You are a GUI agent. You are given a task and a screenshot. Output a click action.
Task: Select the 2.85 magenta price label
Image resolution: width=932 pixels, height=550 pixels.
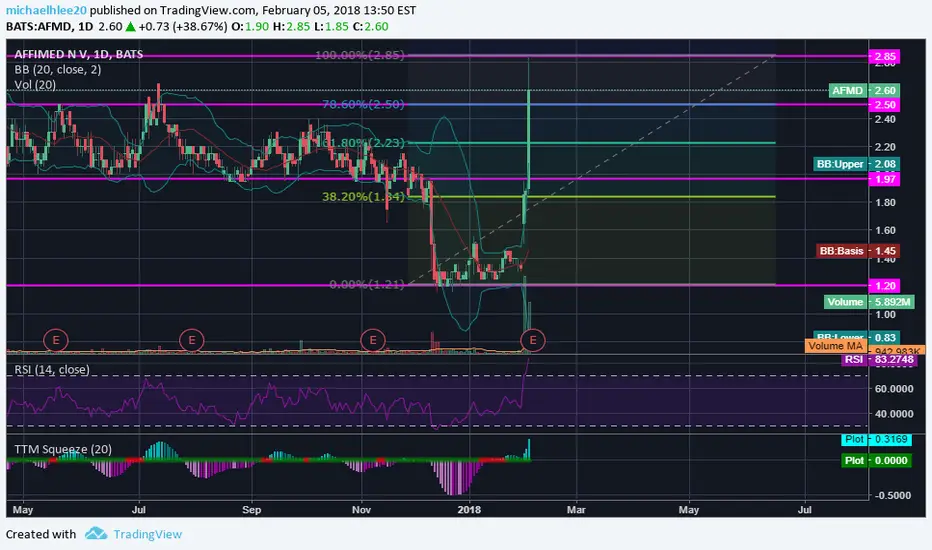(x=884, y=56)
